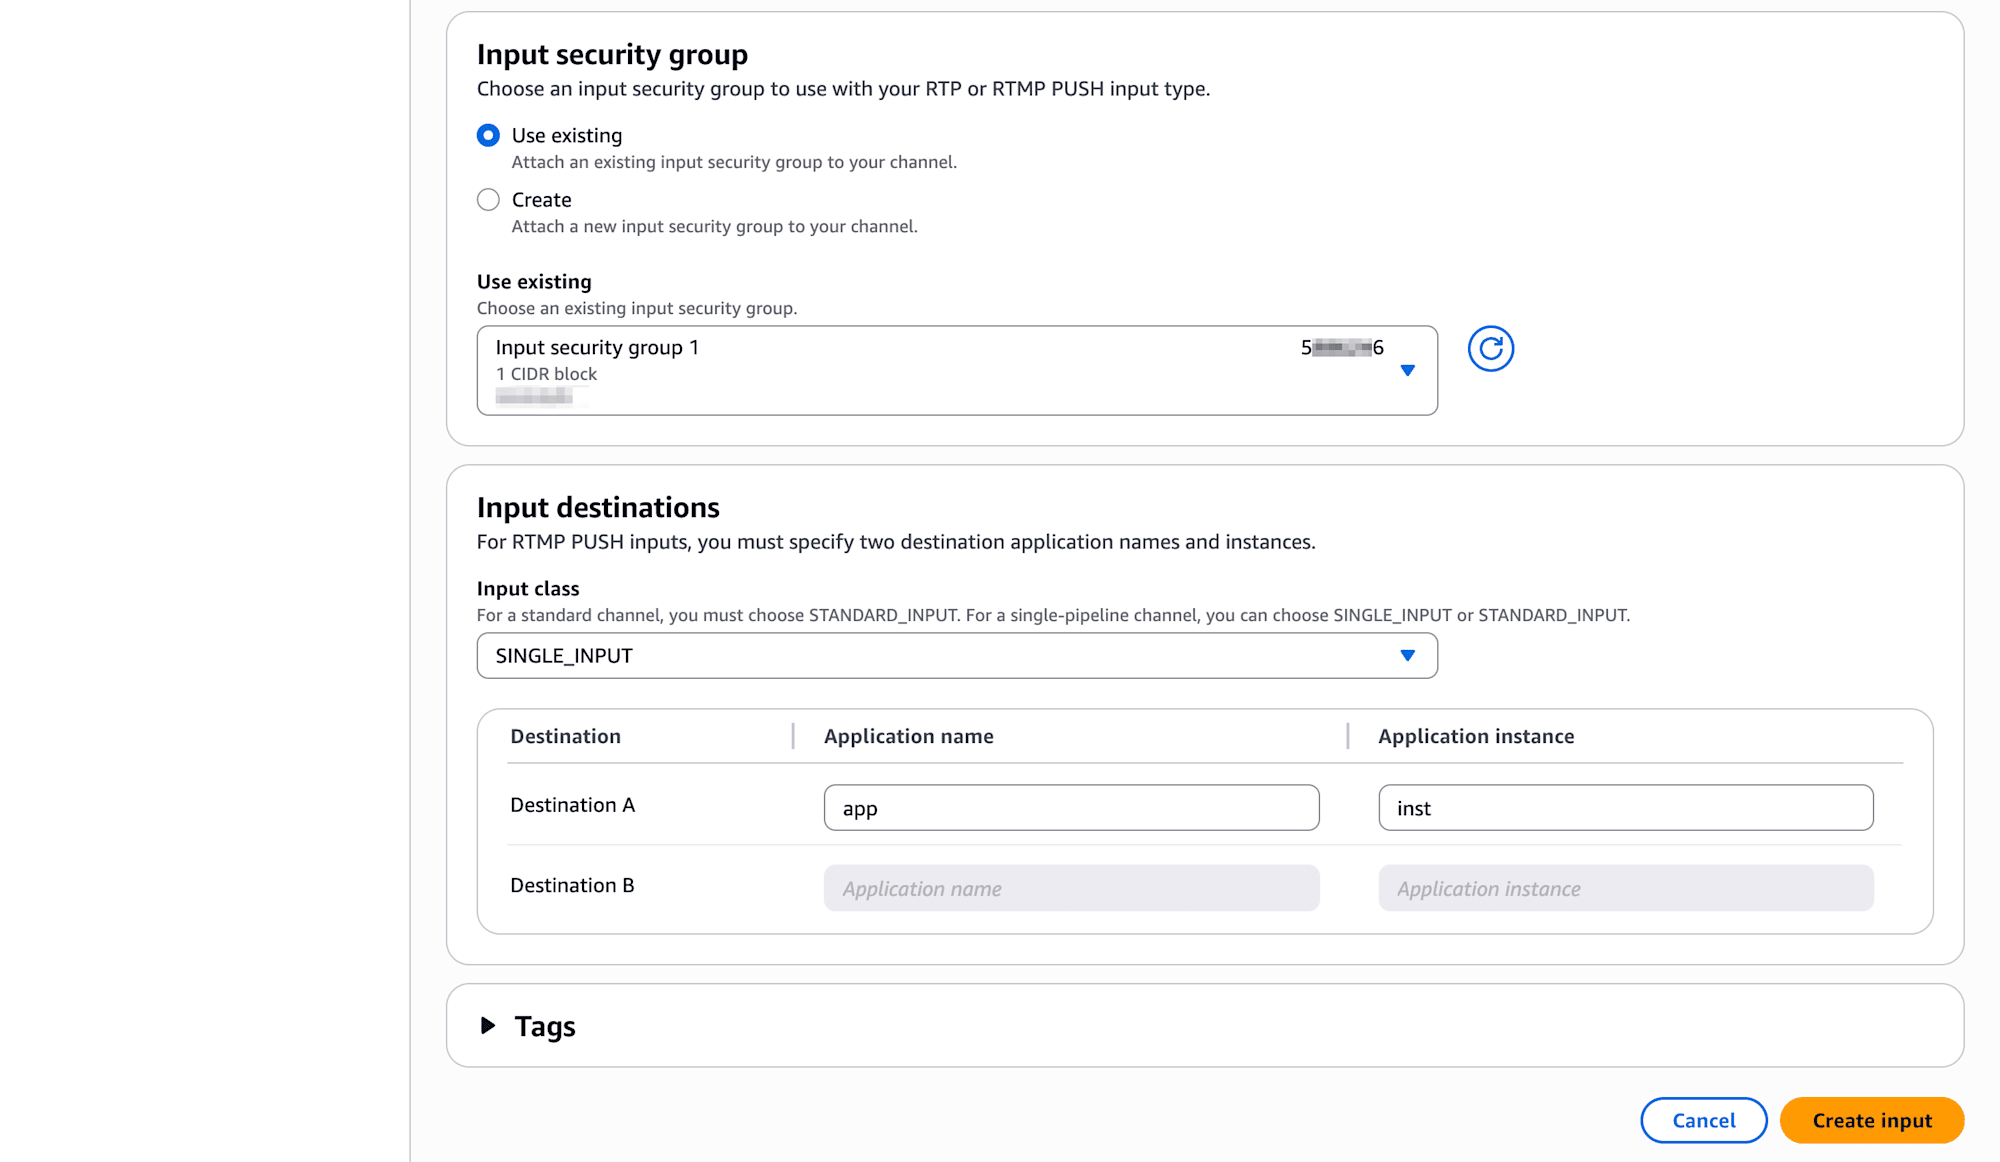Click the Input class label

pos(528,589)
